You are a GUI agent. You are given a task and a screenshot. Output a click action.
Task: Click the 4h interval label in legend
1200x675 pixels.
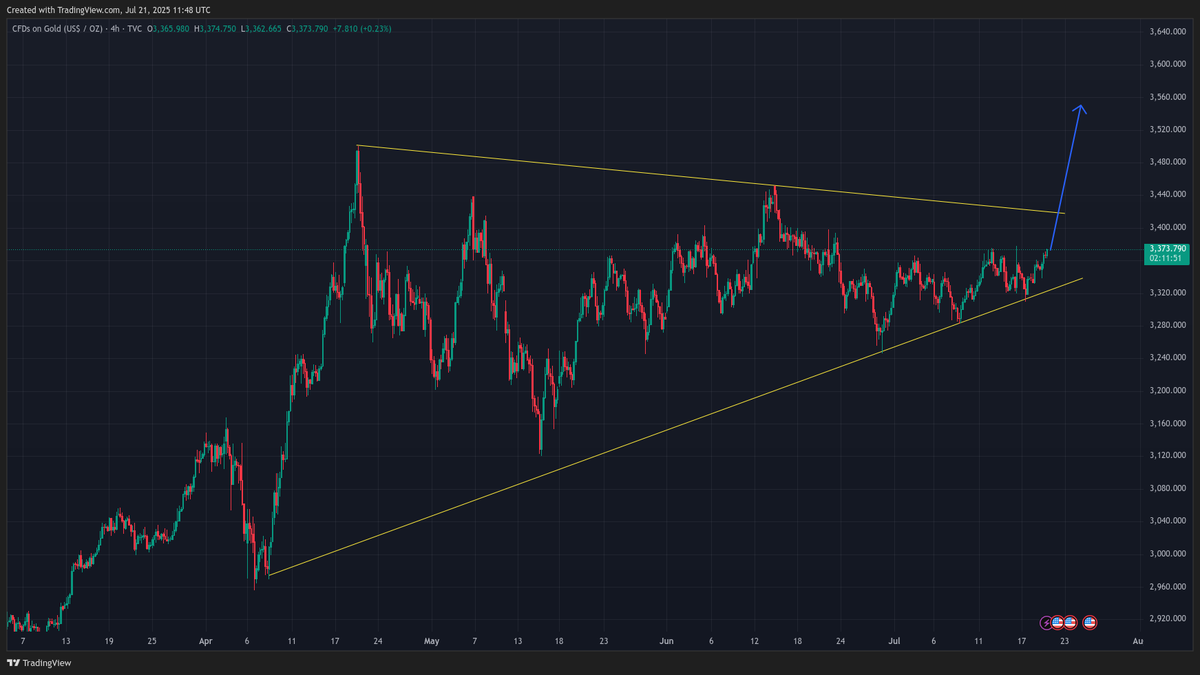pyautogui.click(x=115, y=28)
